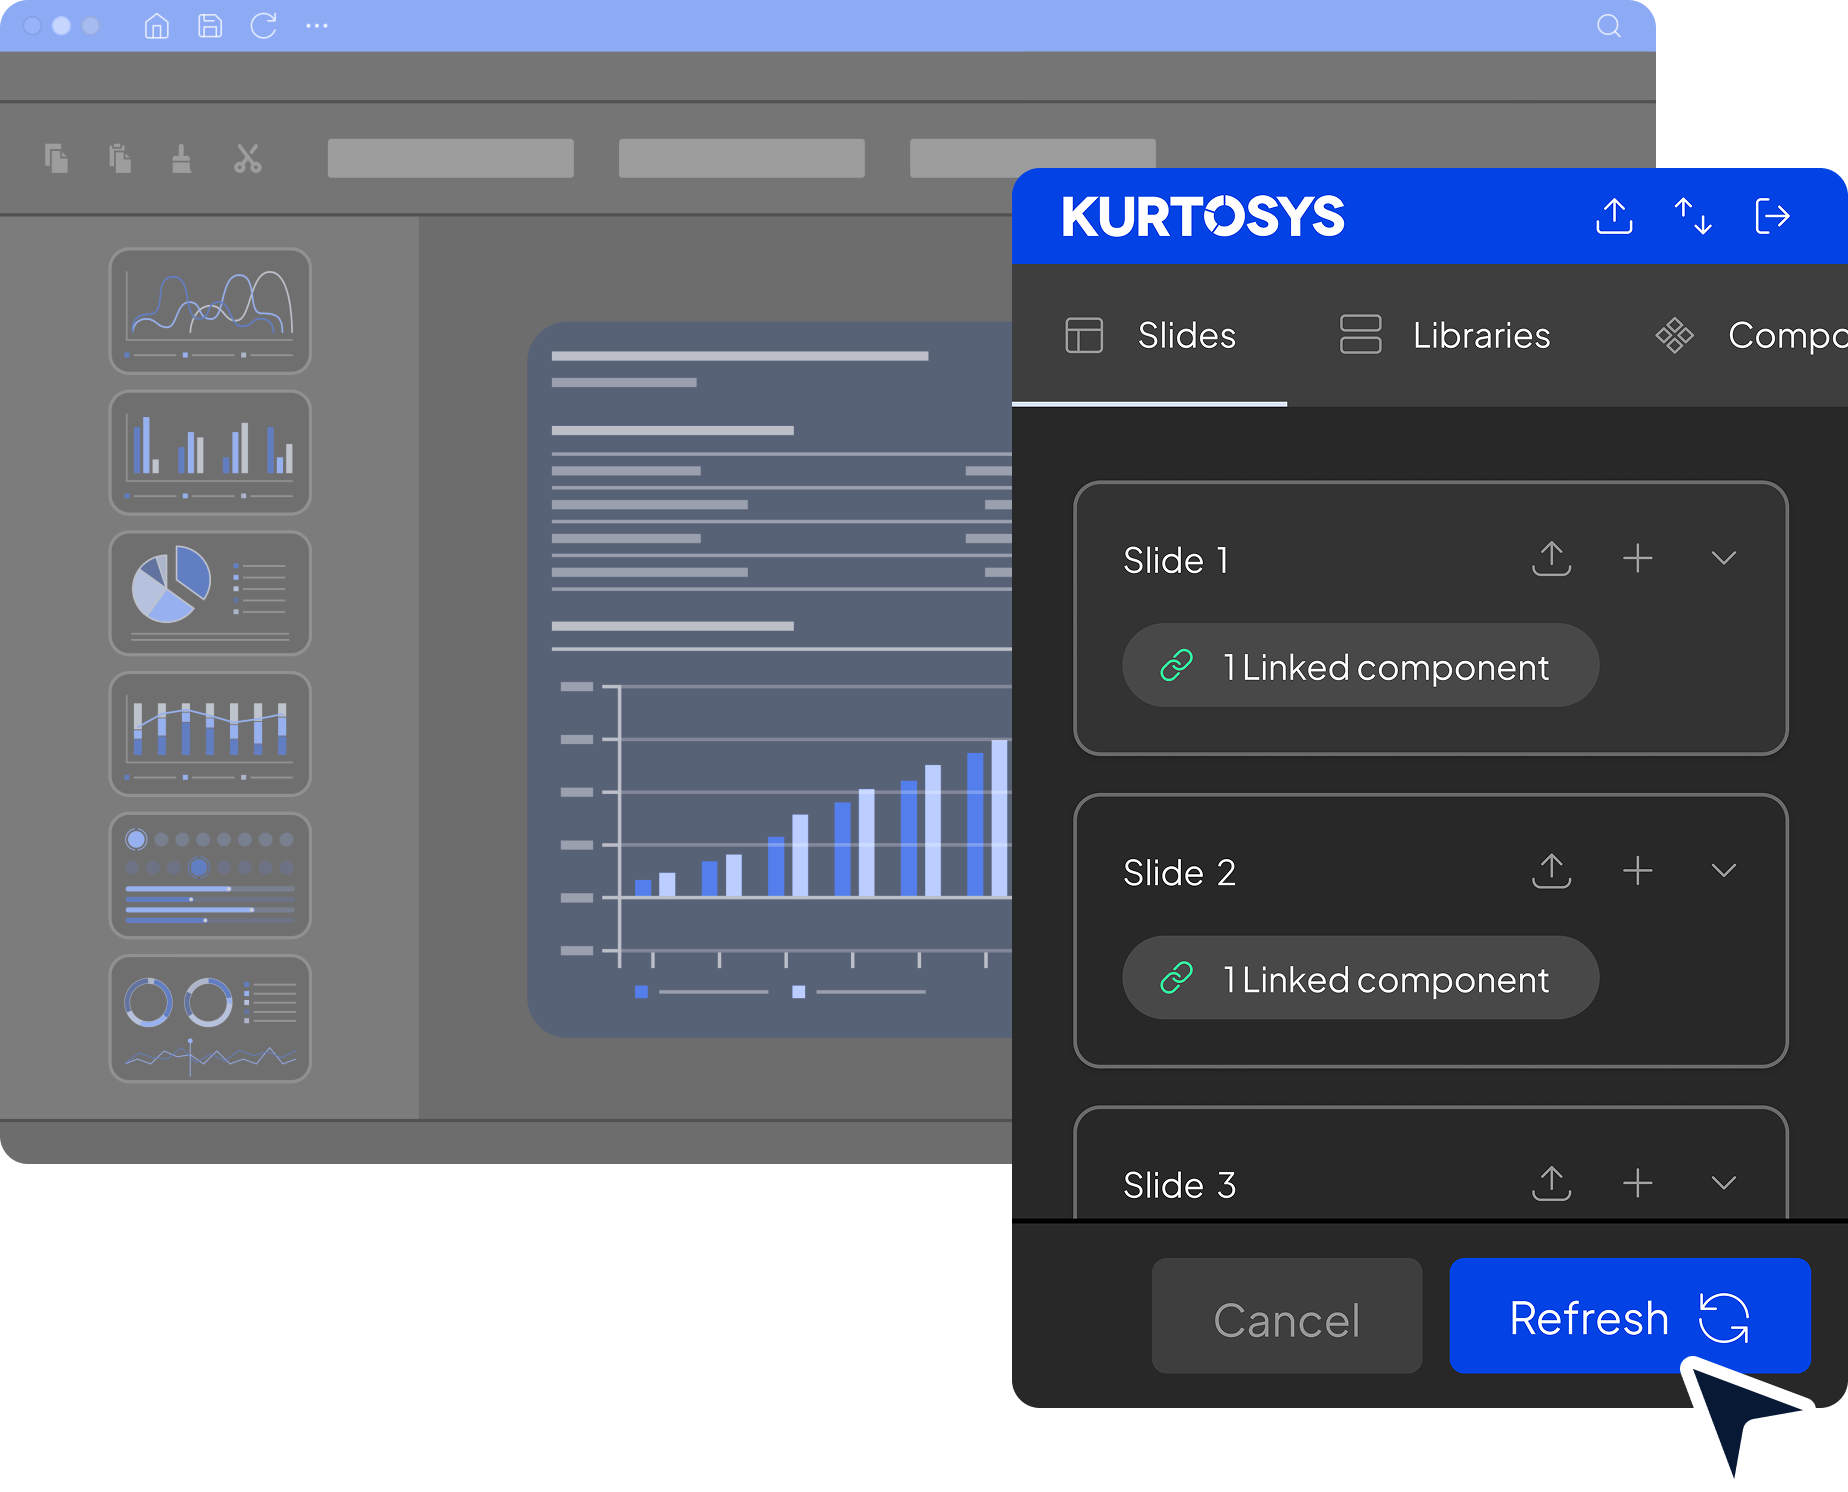
Task: Open the search from the top bar
Action: tap(1608, 26)
